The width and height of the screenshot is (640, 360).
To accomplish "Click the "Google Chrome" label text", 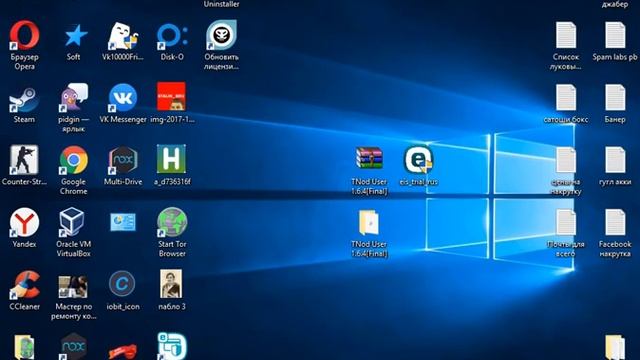I will coord(74,187).
